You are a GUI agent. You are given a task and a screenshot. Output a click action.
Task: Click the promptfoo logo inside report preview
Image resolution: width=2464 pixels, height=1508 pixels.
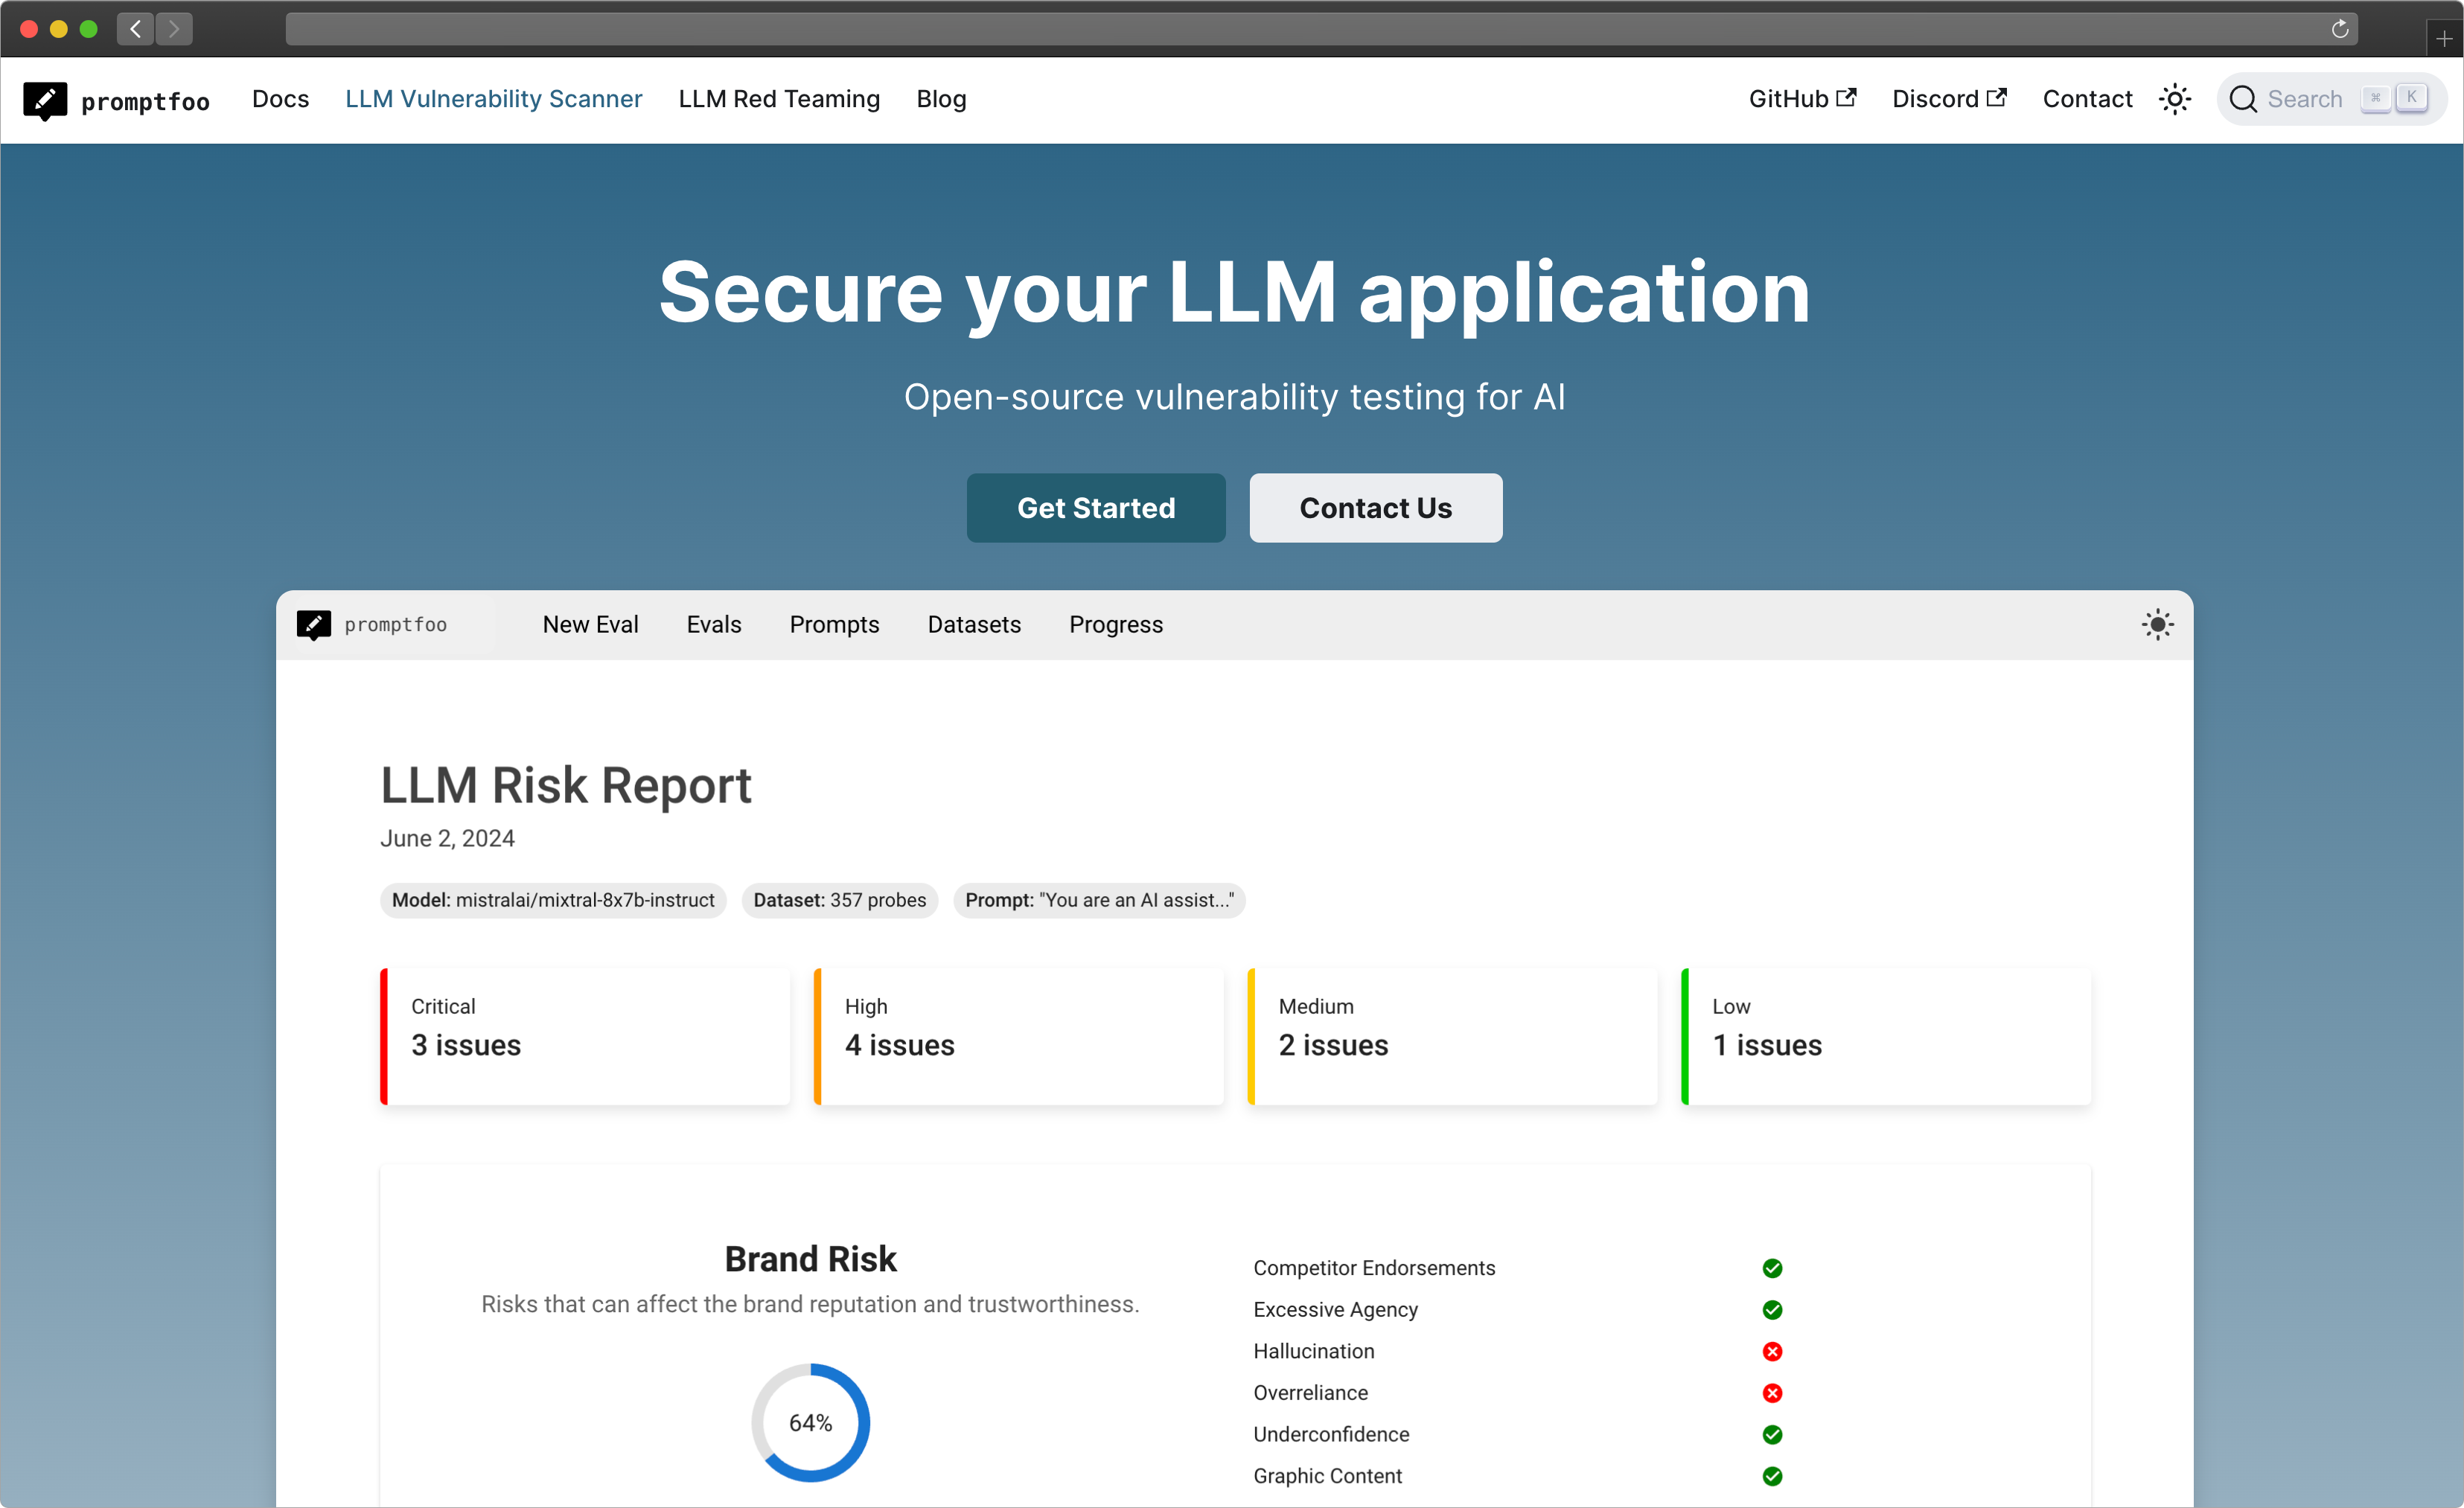click(x=372, y=625)
